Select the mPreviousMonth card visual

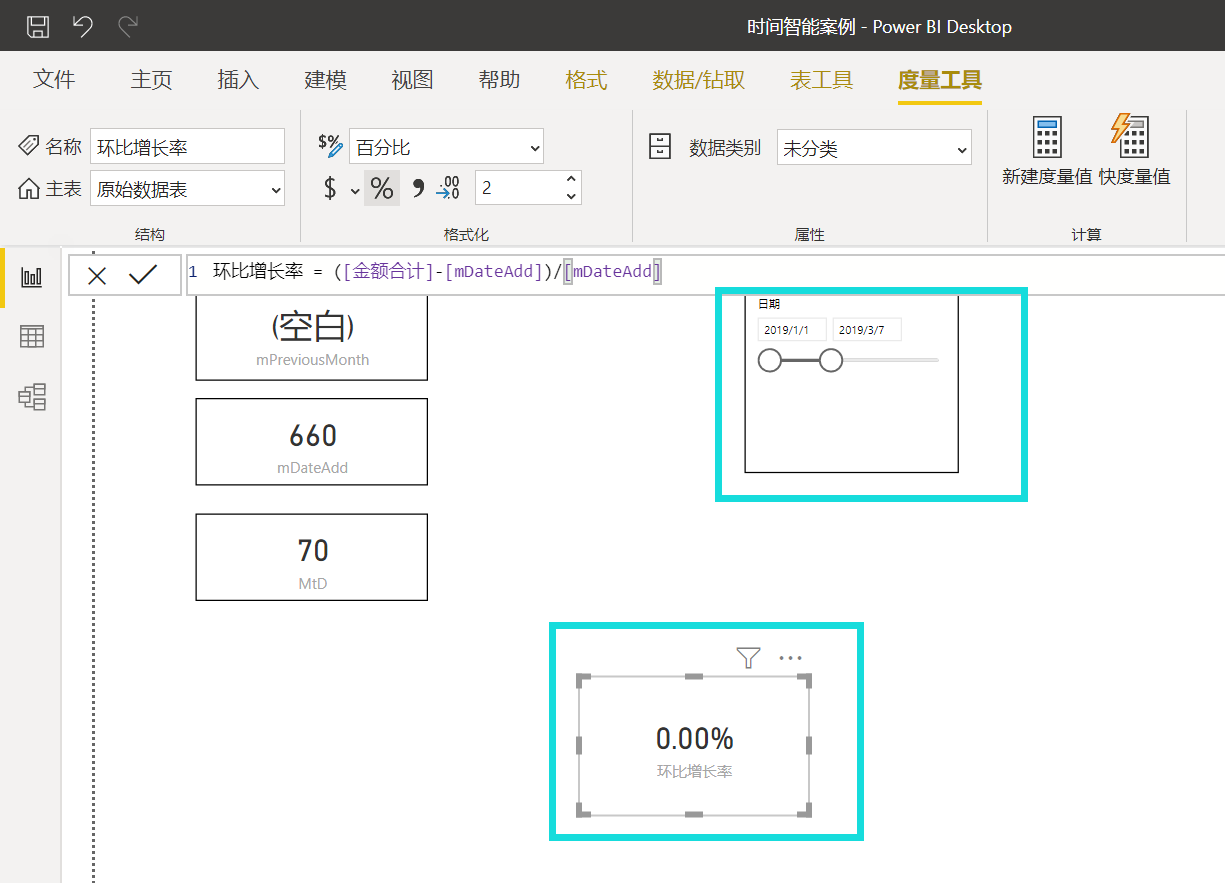coord(312,337)
